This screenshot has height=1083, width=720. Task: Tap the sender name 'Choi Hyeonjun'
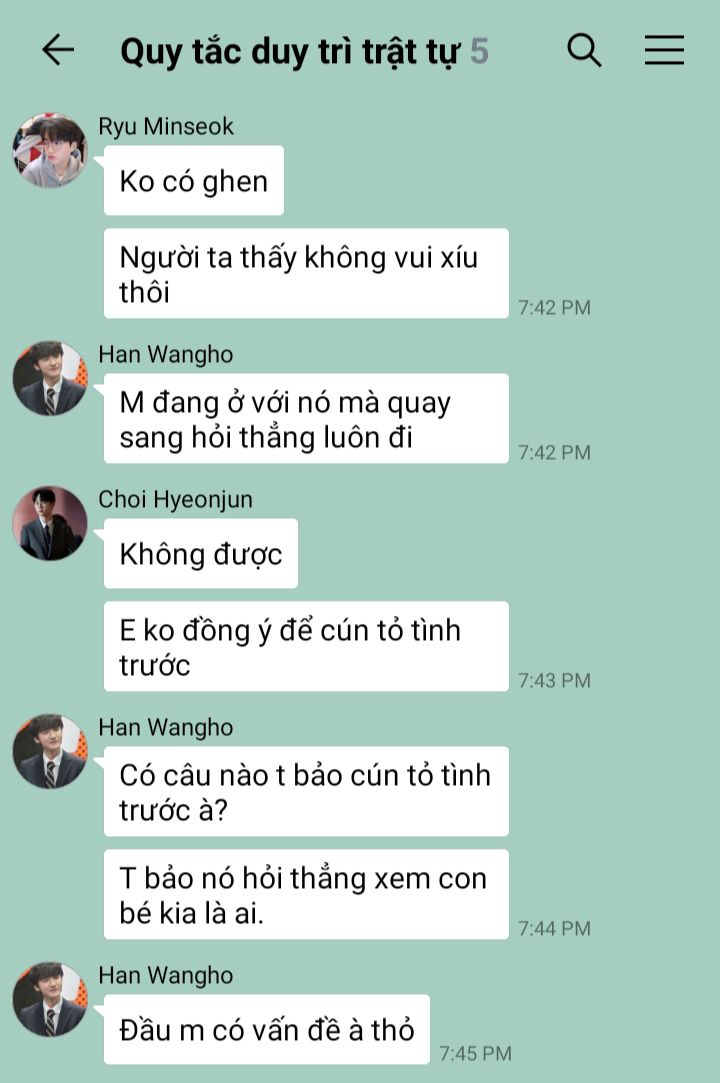tap(176, 499)
